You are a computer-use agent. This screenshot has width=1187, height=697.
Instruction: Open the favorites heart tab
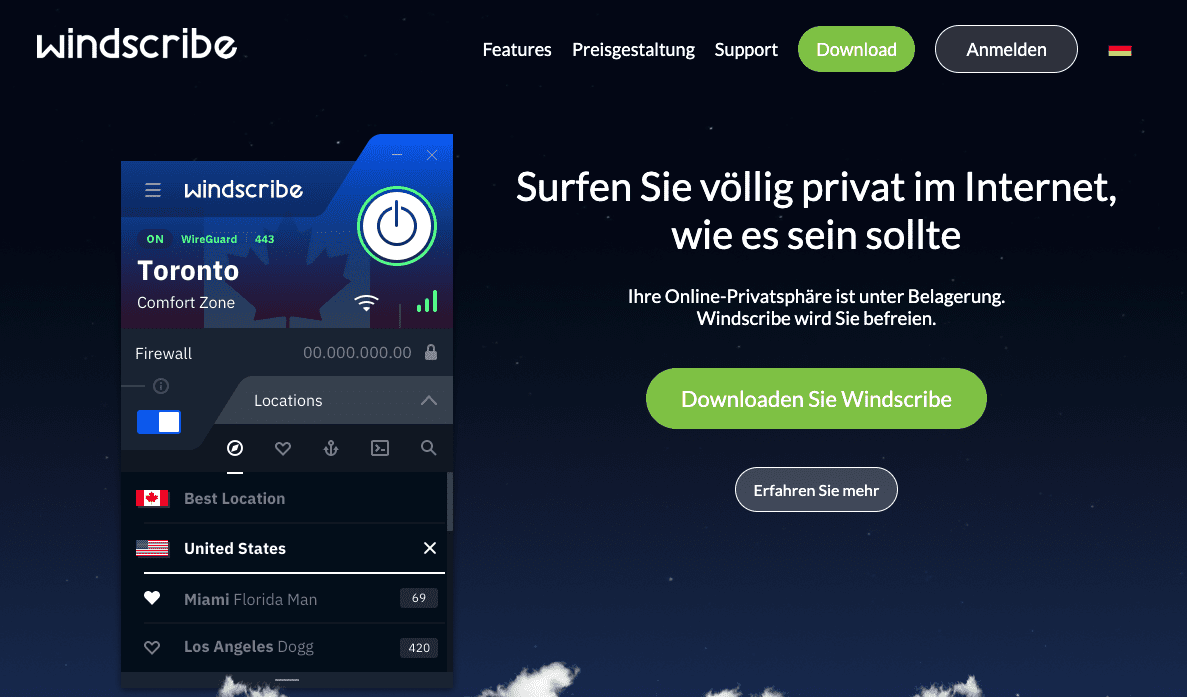(283, 449)
